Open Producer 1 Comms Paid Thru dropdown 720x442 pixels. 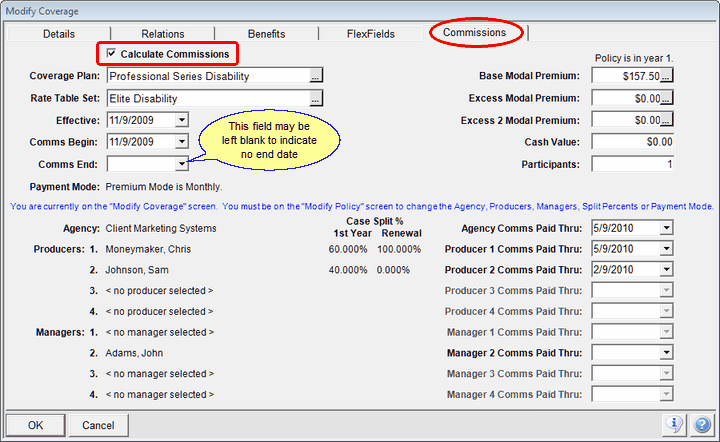click(666, 249)
